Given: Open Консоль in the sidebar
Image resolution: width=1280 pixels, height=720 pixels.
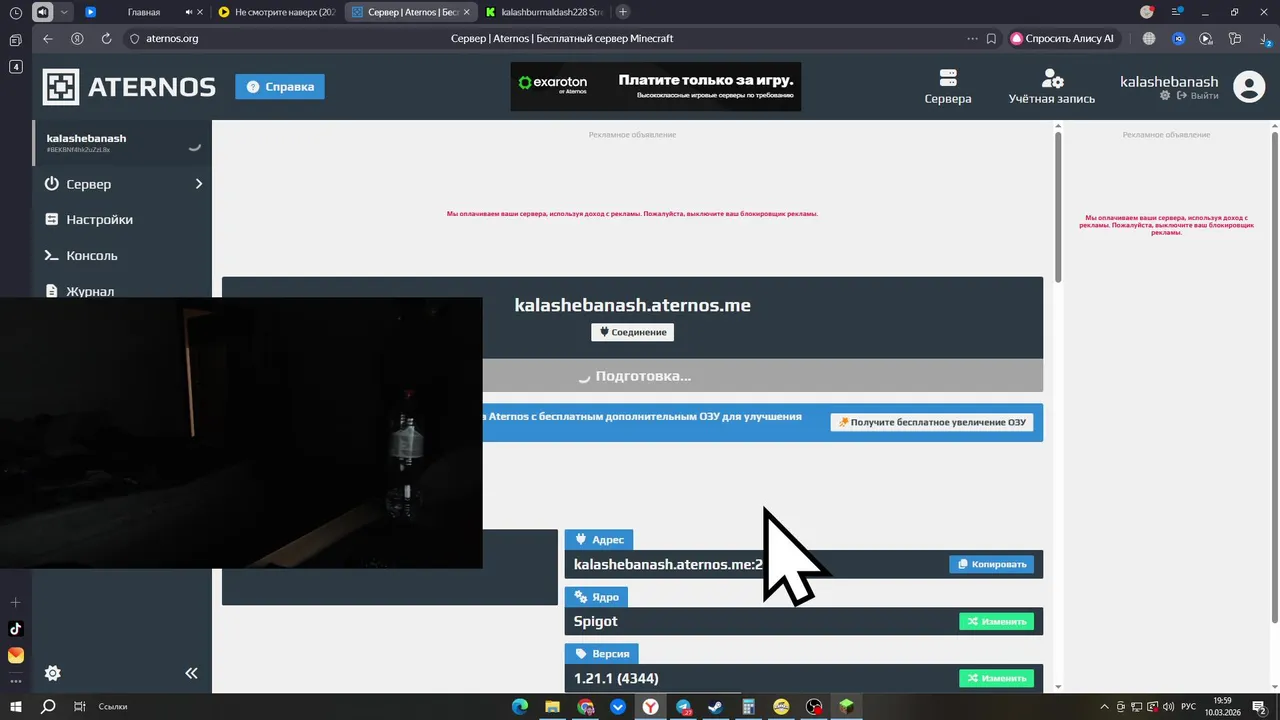Looking at the screenshot, I should coord(122,256).
